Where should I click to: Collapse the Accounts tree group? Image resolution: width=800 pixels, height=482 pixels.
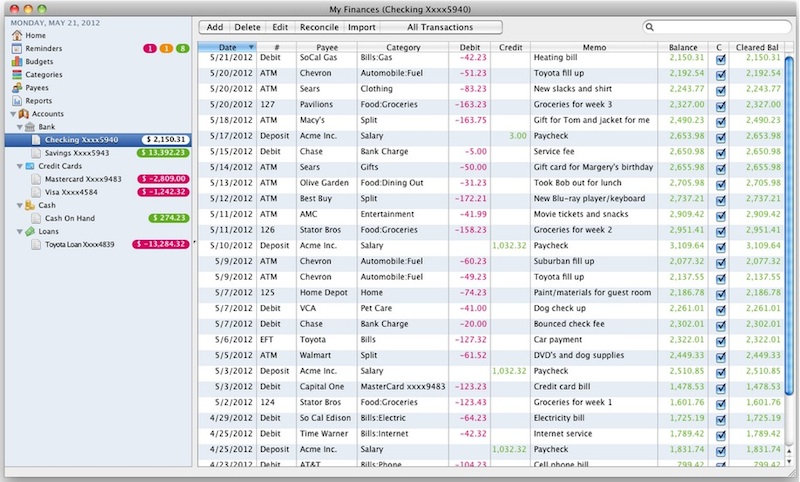pyautogui.click(x=11, y=114)
